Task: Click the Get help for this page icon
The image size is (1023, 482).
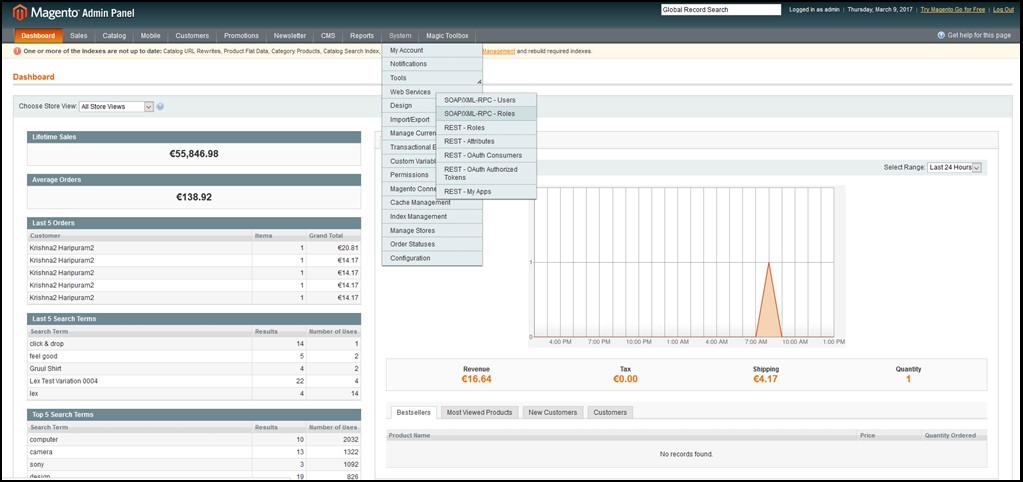Action: click(941, 35)
